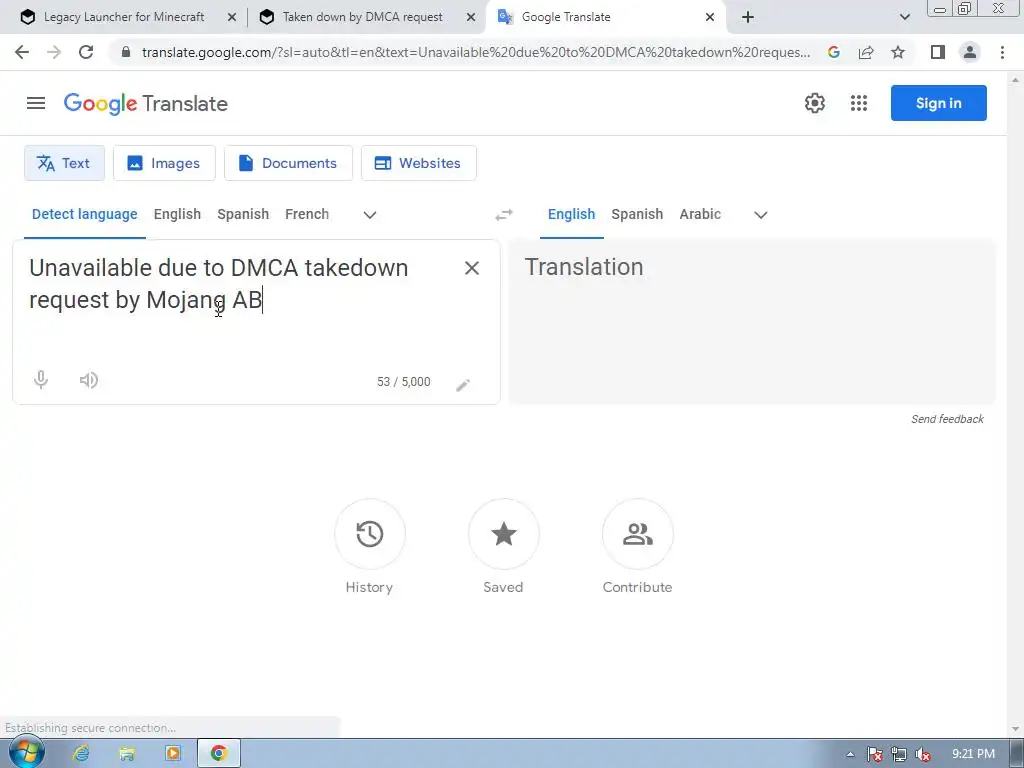
Task: Select the Text translation mode
Action: point(64,163)
